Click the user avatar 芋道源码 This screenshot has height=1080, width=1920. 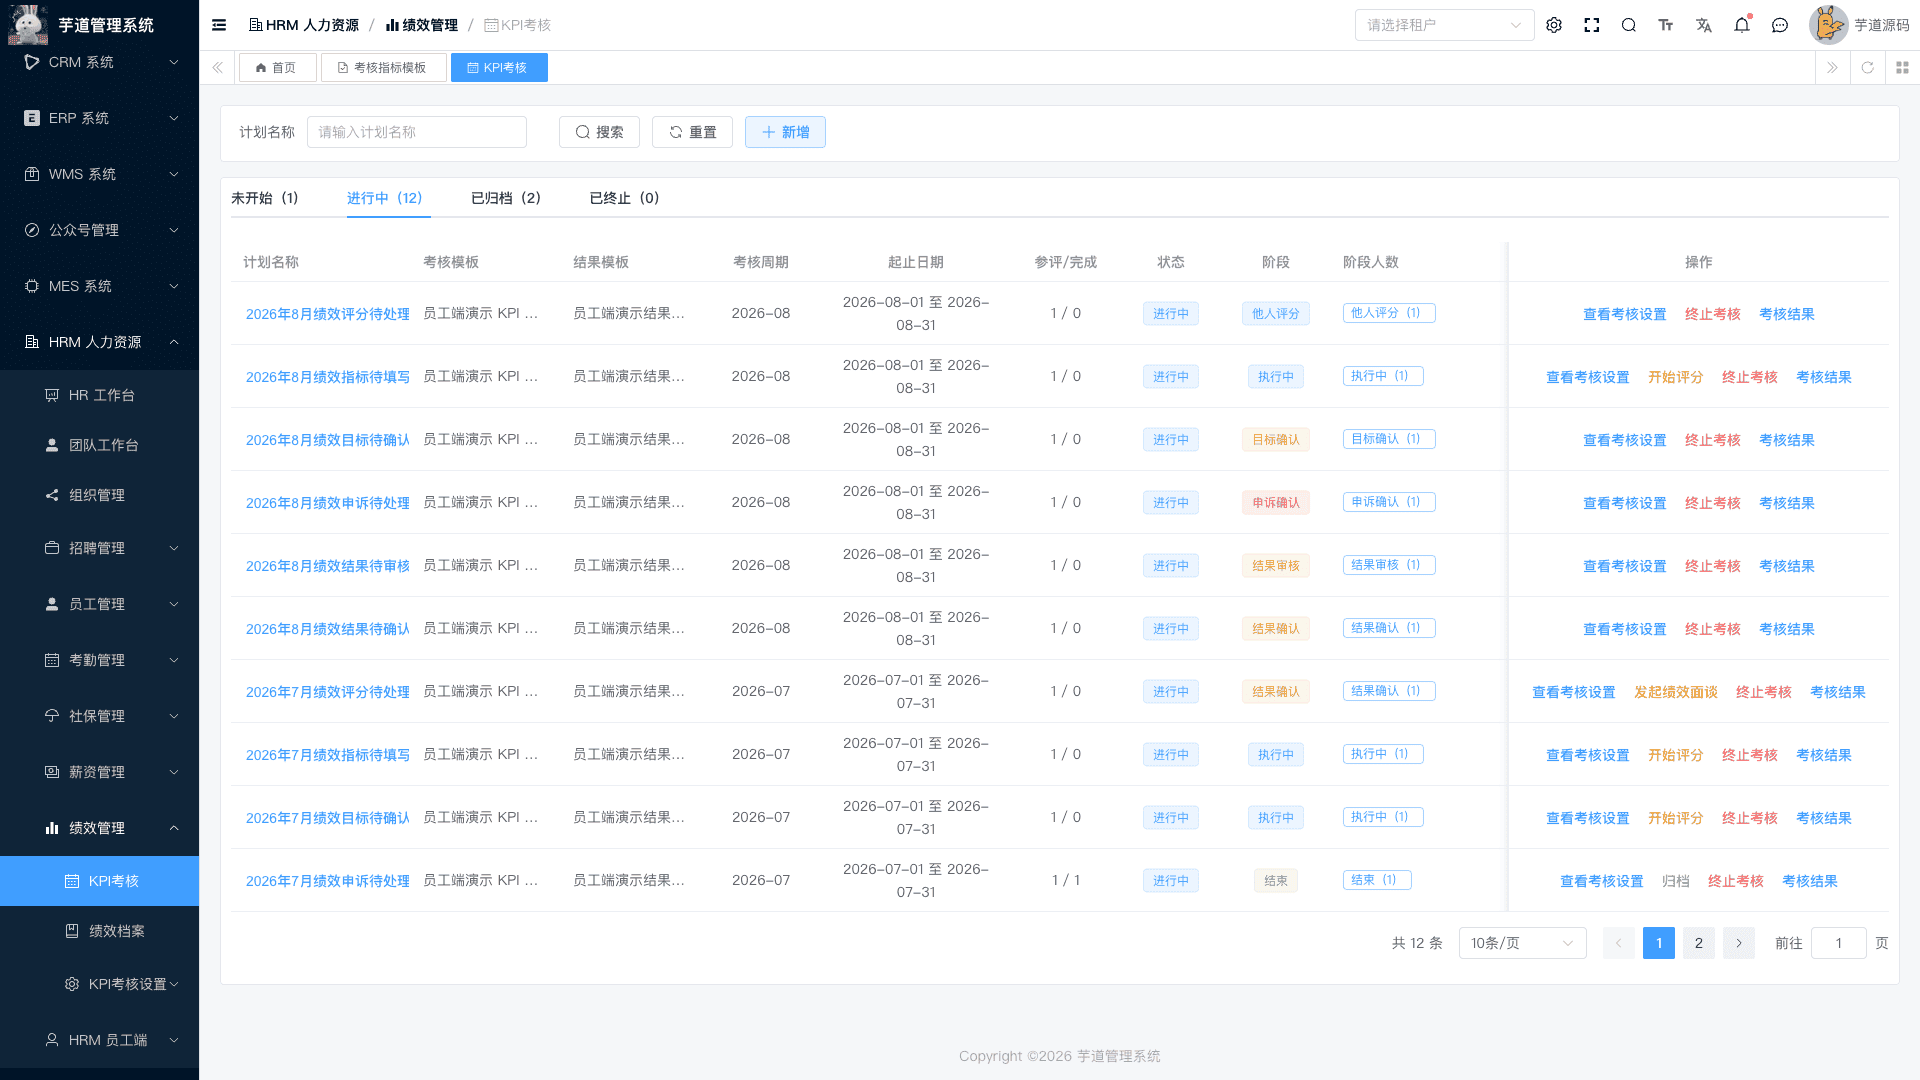[1859, 25]
